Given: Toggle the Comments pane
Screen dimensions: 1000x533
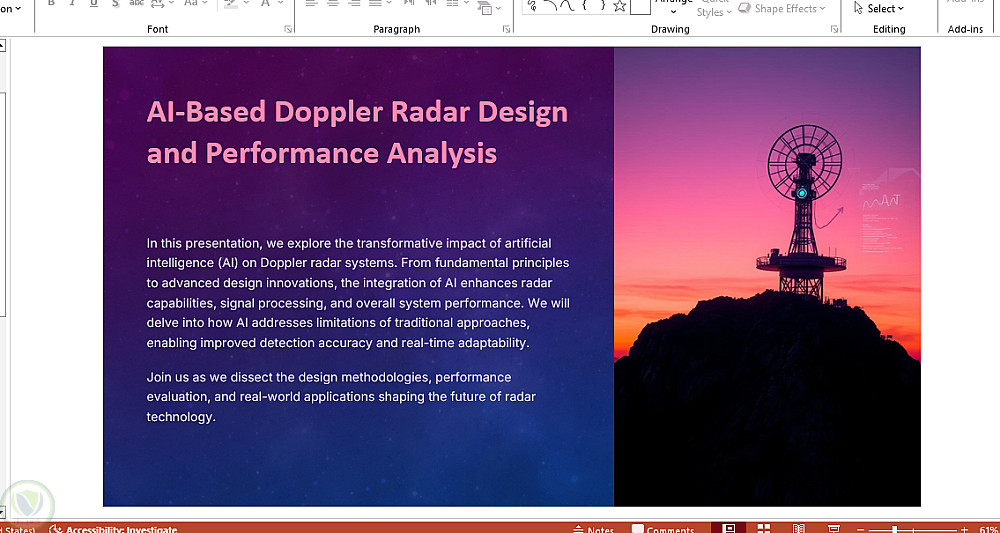Looking at the screenshot, I should [662, 529].
